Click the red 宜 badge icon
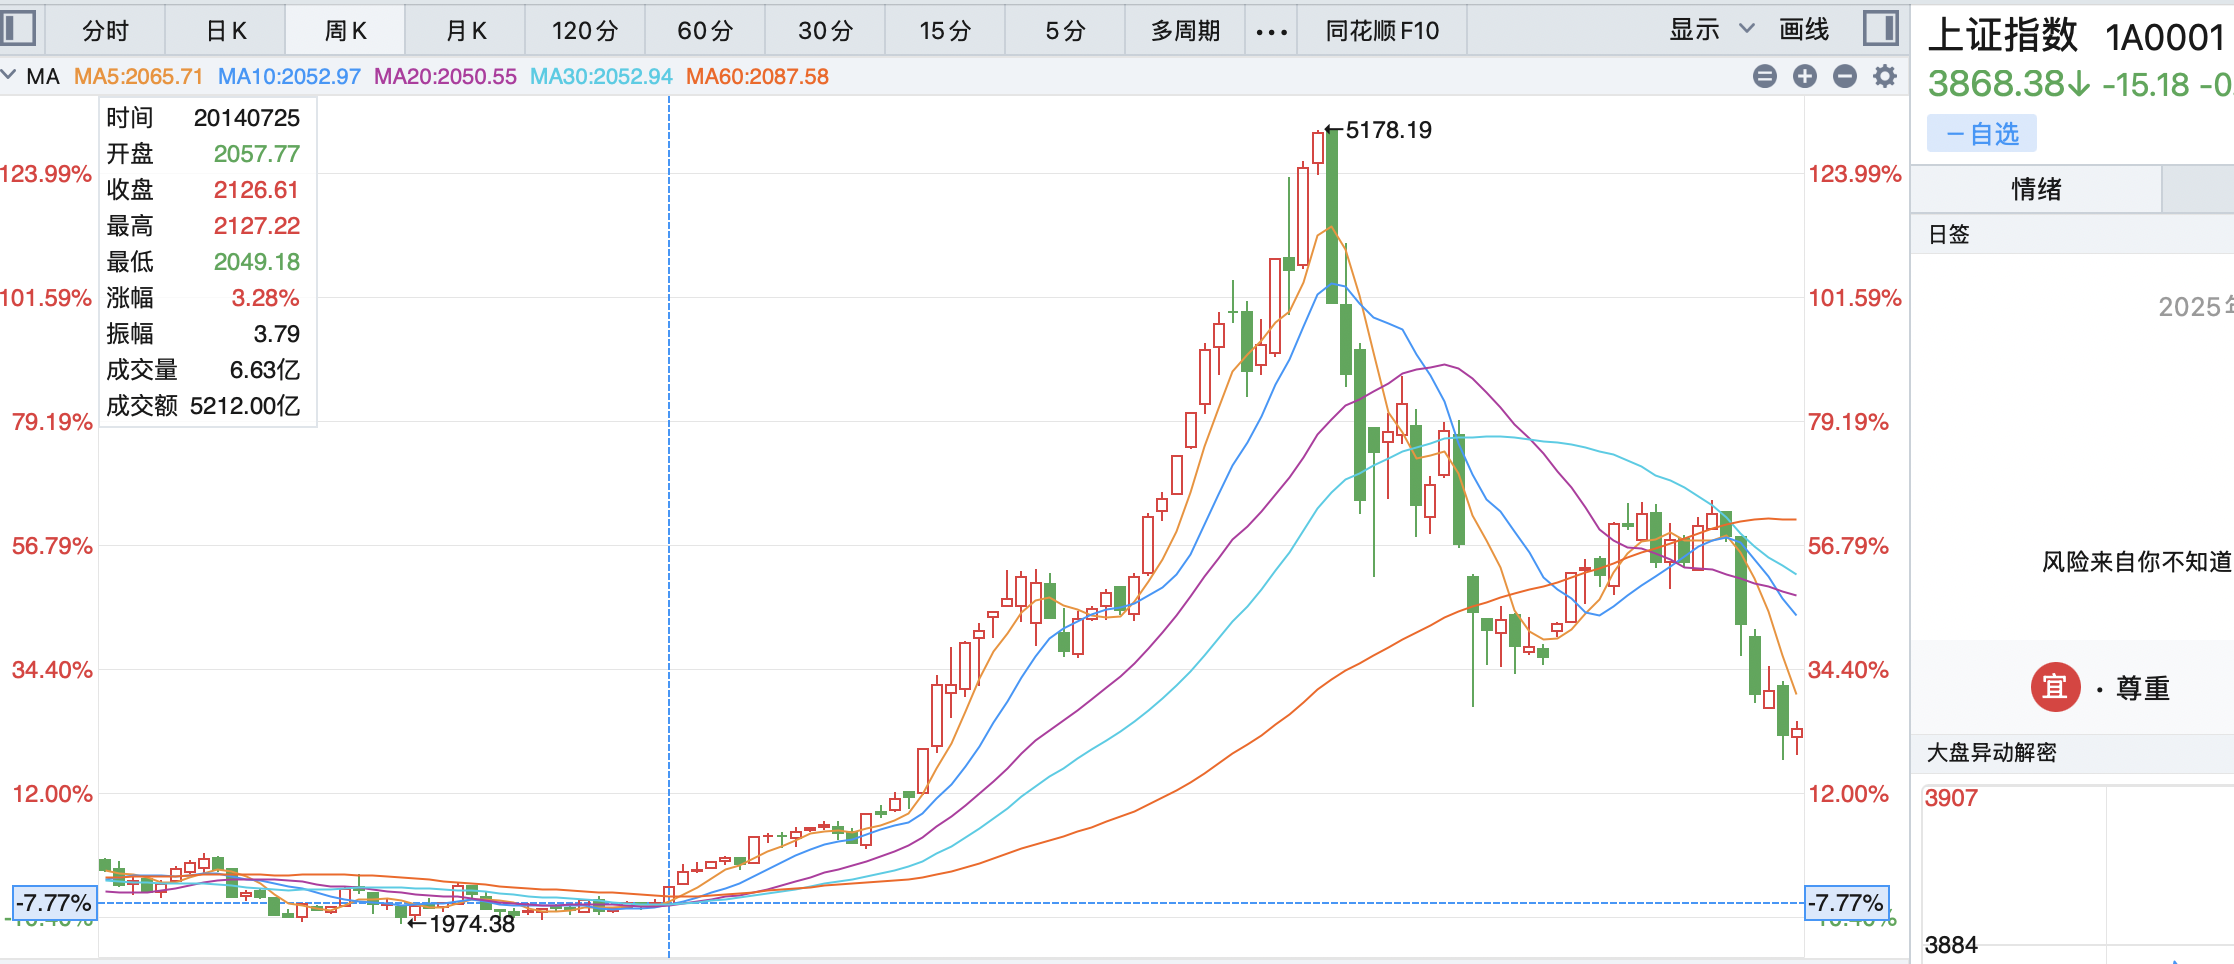This screenshot has width=2234, height=964. point(2055,687)
